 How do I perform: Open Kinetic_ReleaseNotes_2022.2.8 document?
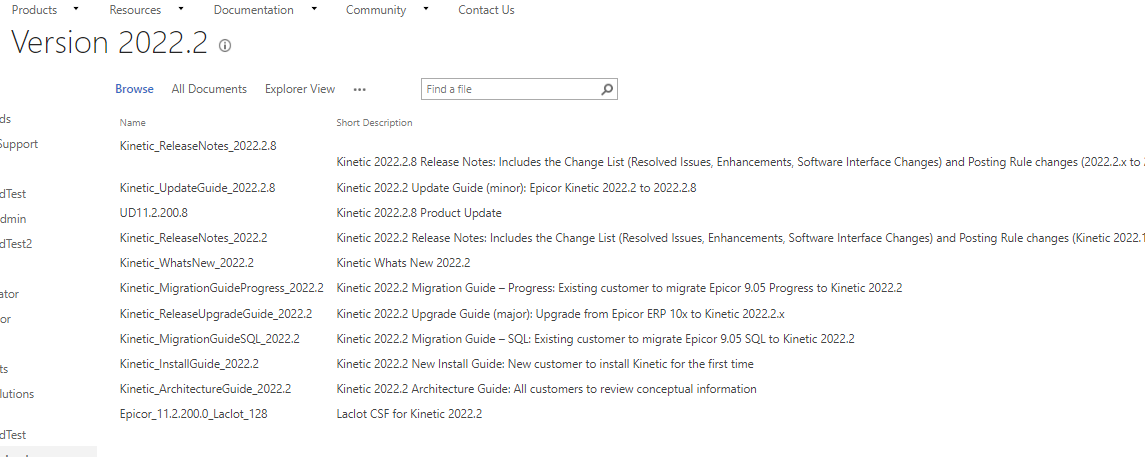tap(198, 145)
